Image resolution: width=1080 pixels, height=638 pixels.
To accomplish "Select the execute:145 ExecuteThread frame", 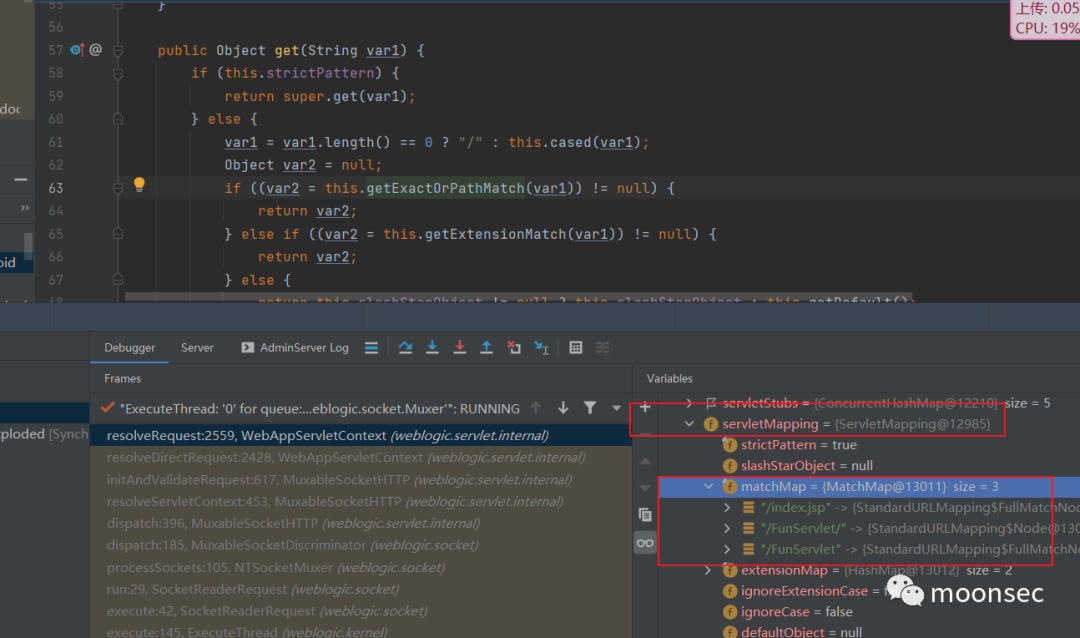I will (x=361, y=631).
